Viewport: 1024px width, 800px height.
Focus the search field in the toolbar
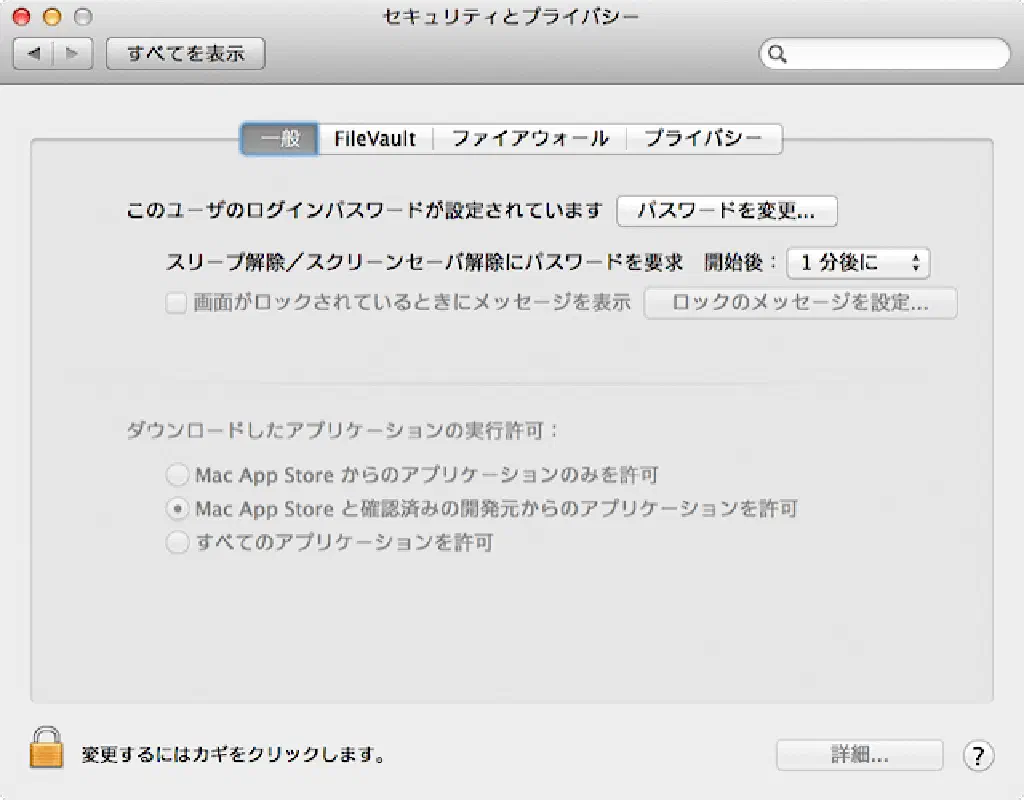(x=890, y=54)
